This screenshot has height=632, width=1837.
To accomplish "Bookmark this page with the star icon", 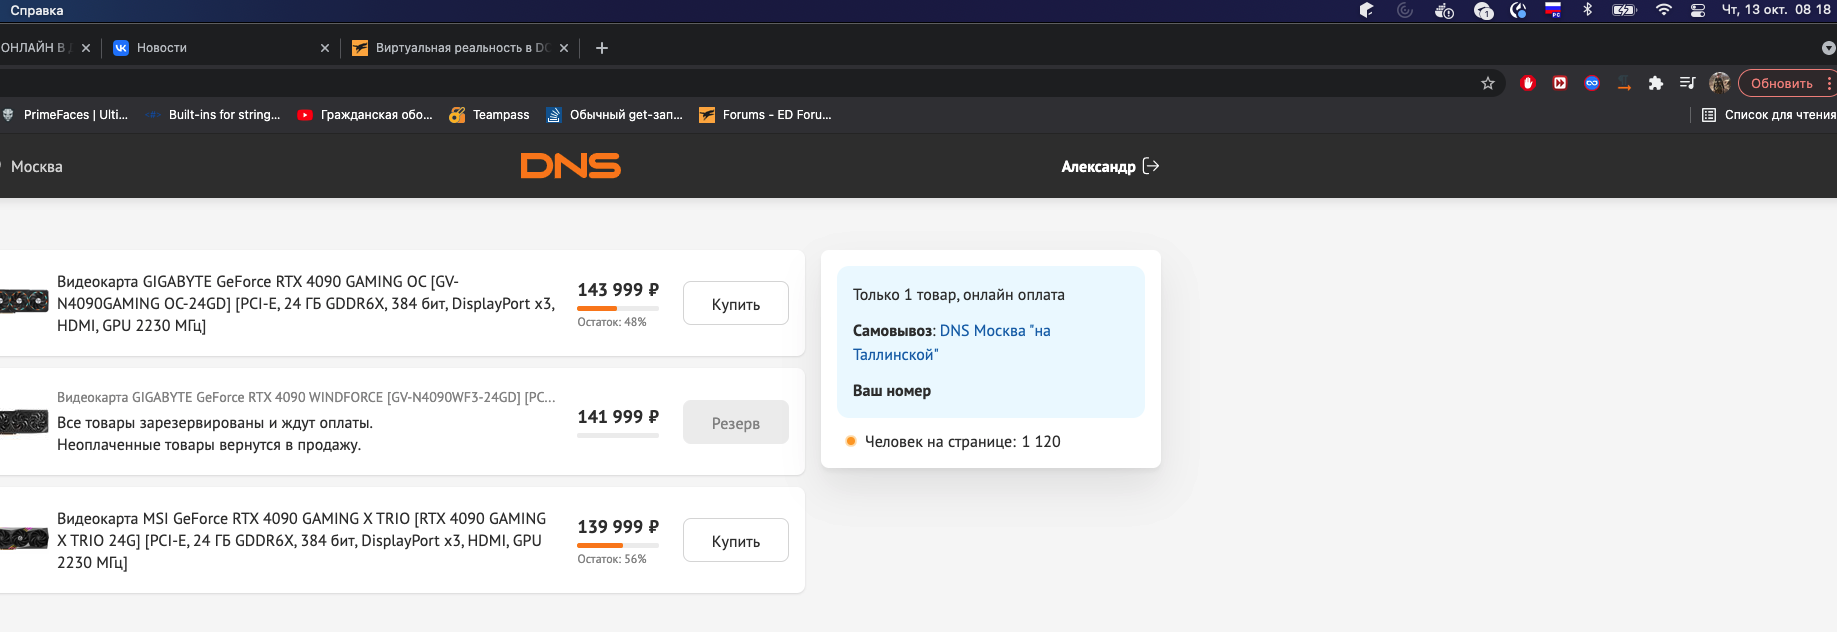I will point(1488,83).
